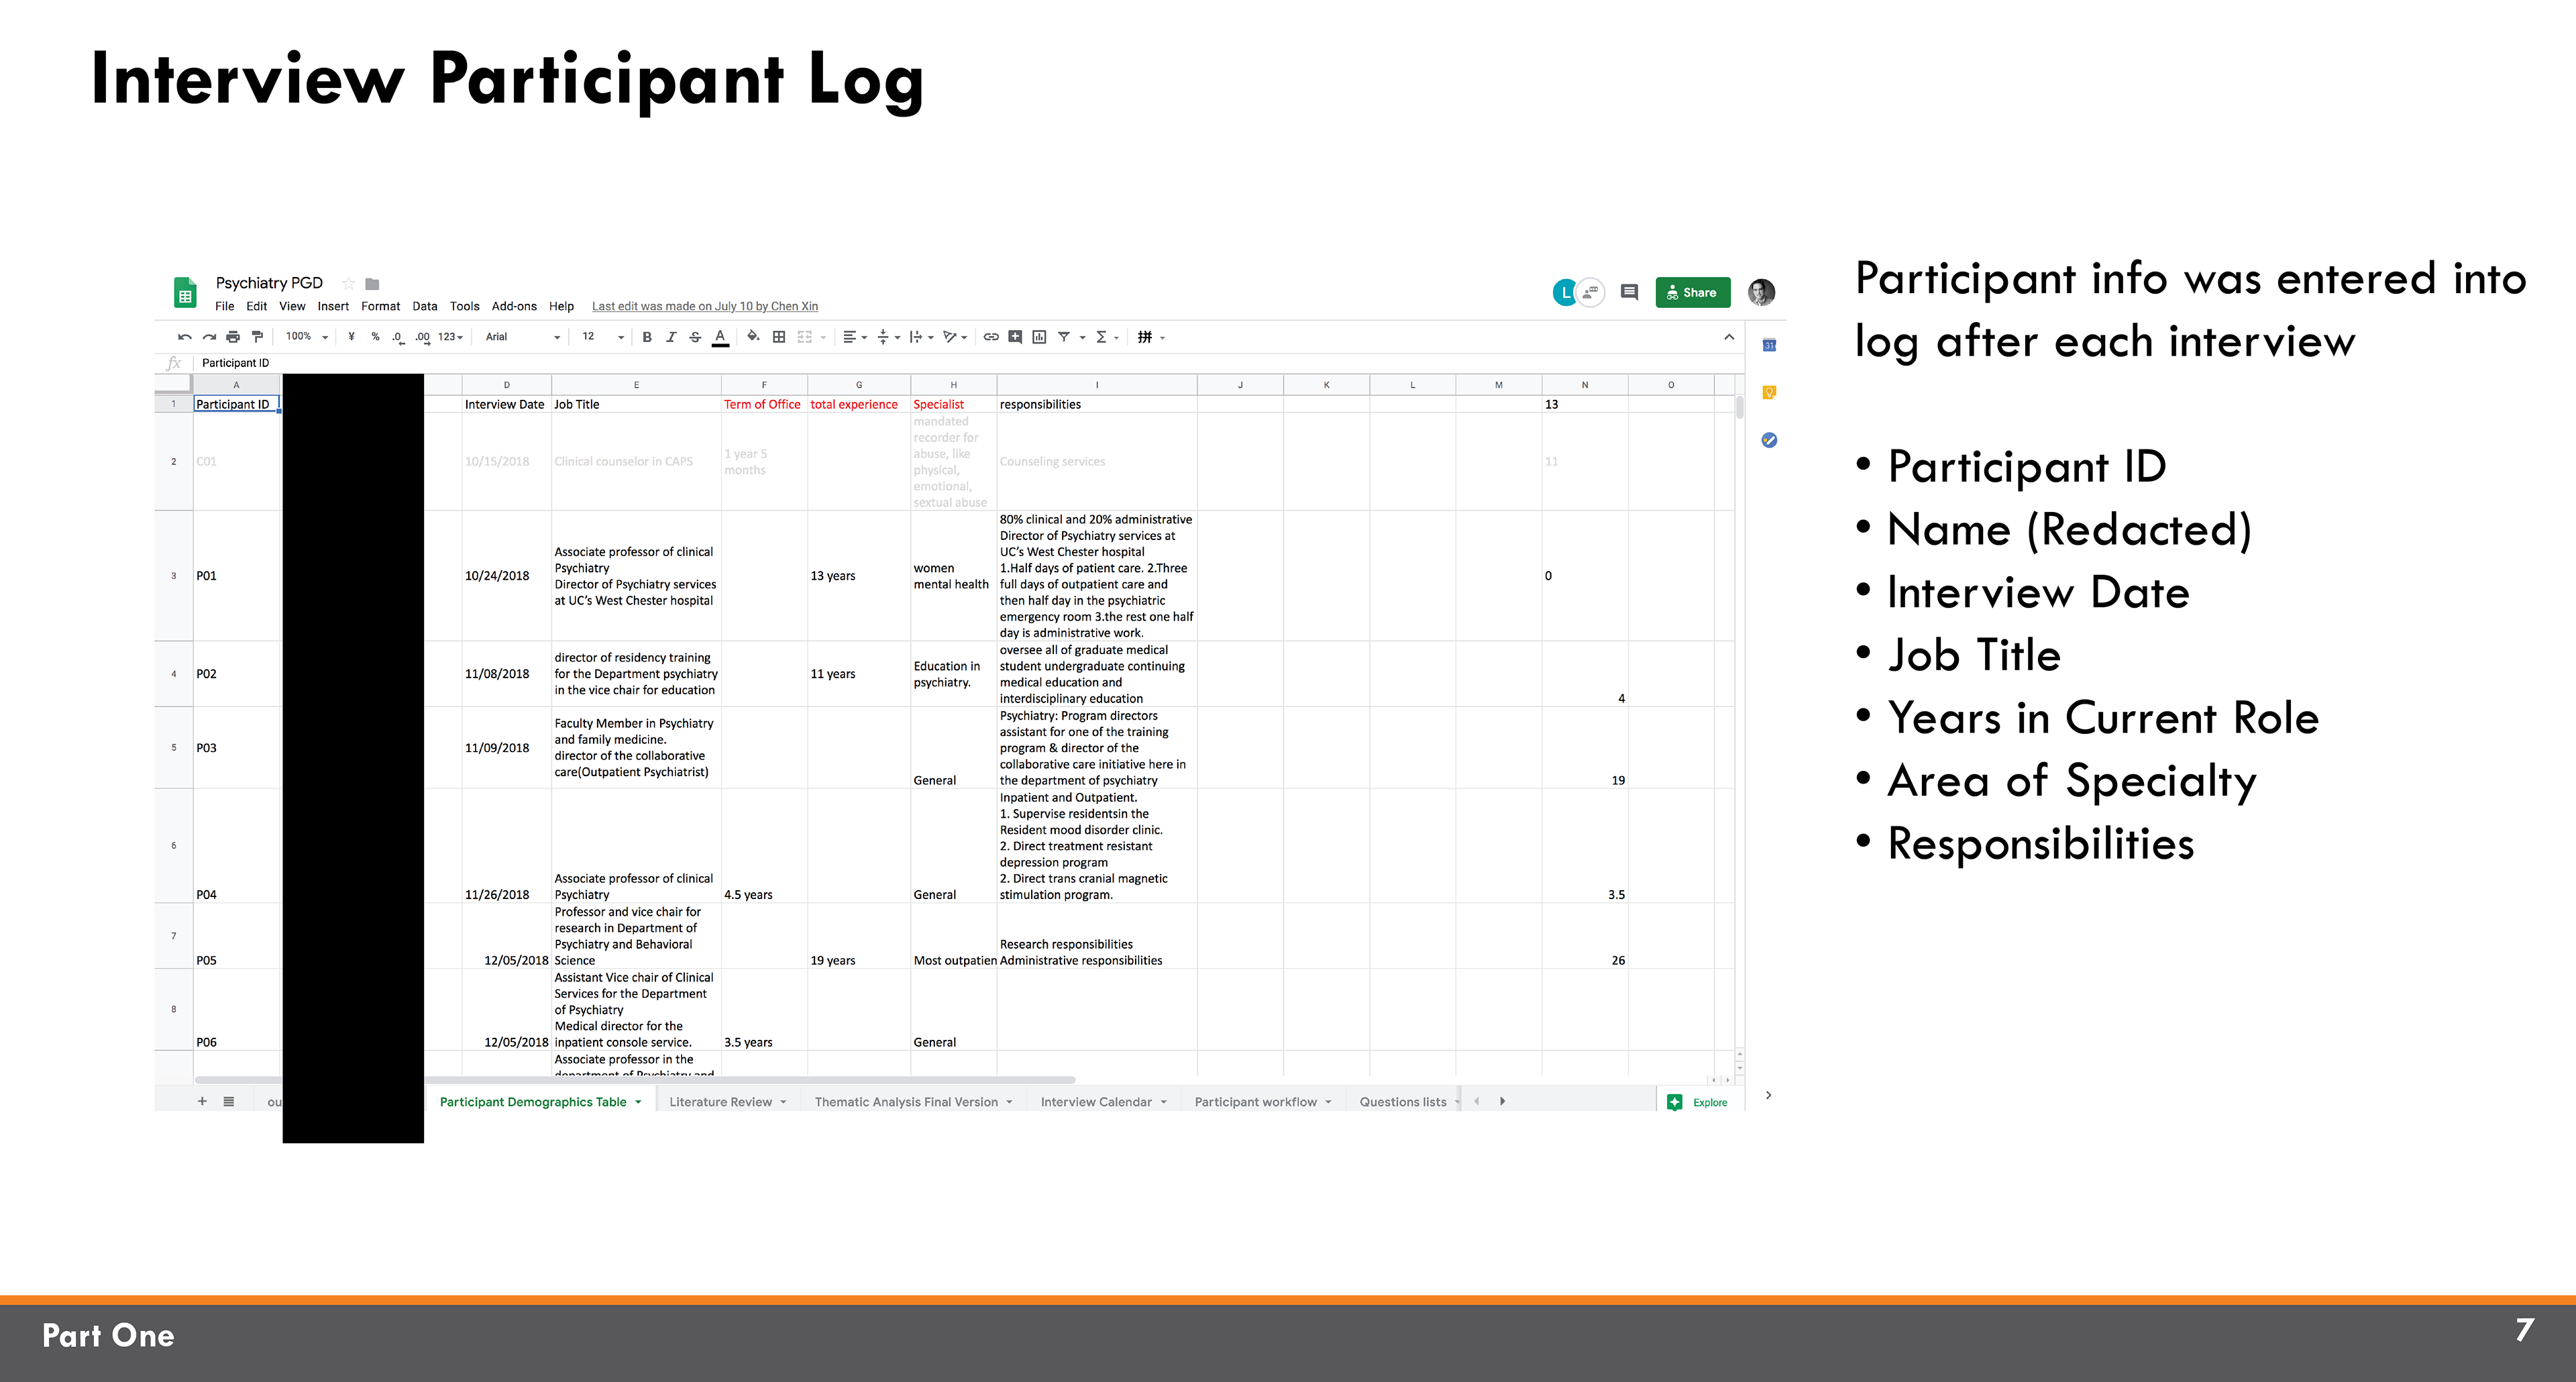Open the Insert menu
Image resolution: width=2576 pixels, height=1382 pixels.
tap(333, 306)
